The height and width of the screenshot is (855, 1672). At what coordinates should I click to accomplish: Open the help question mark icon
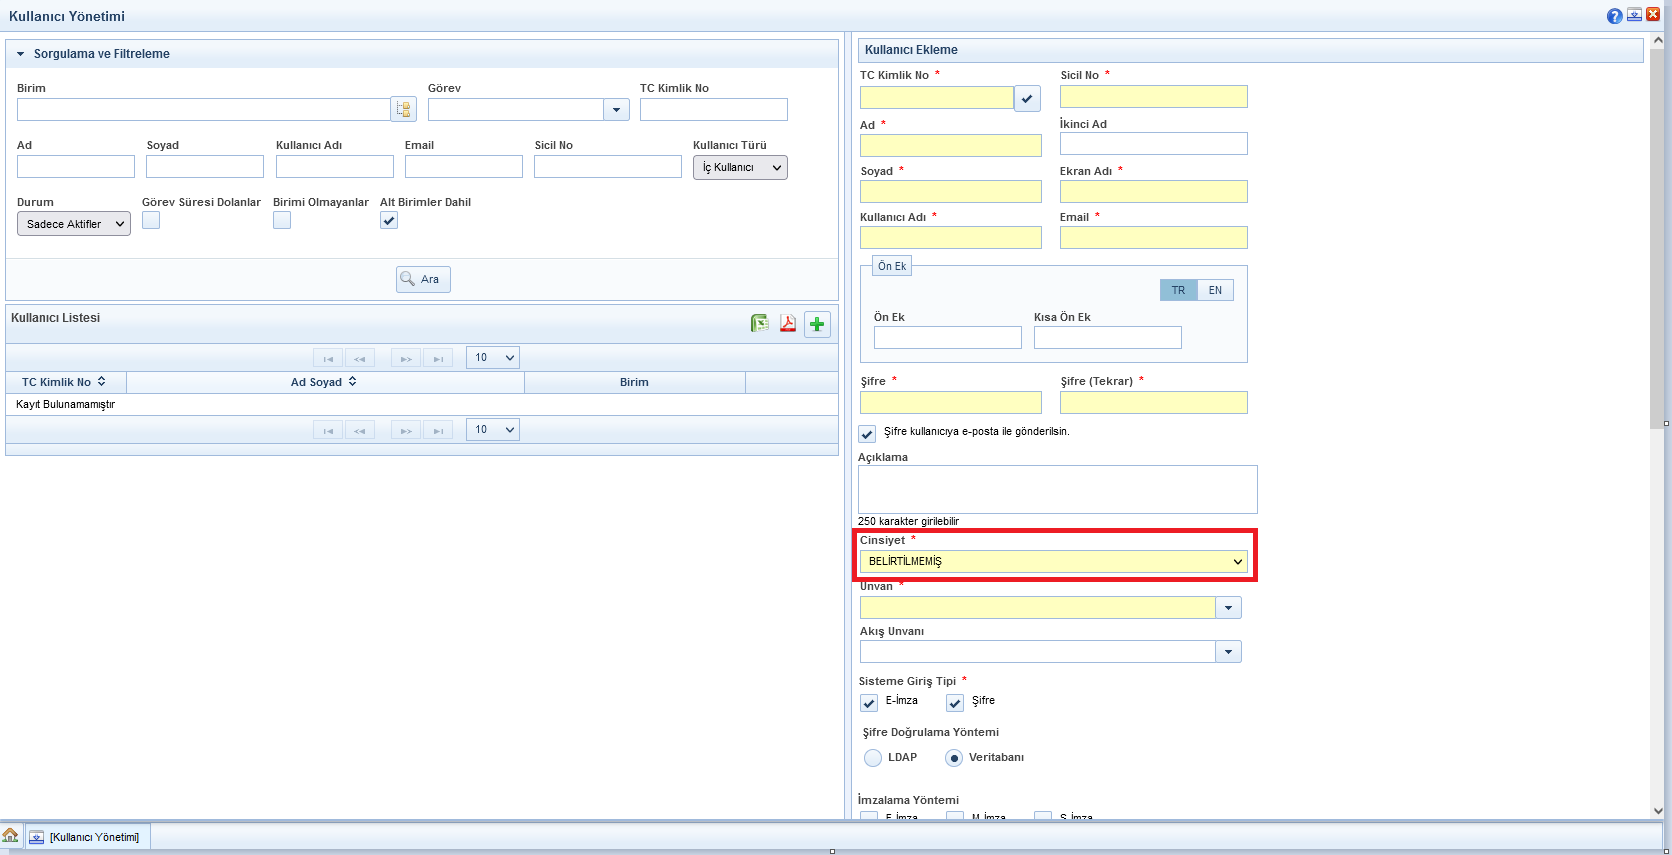[1614, 16]
